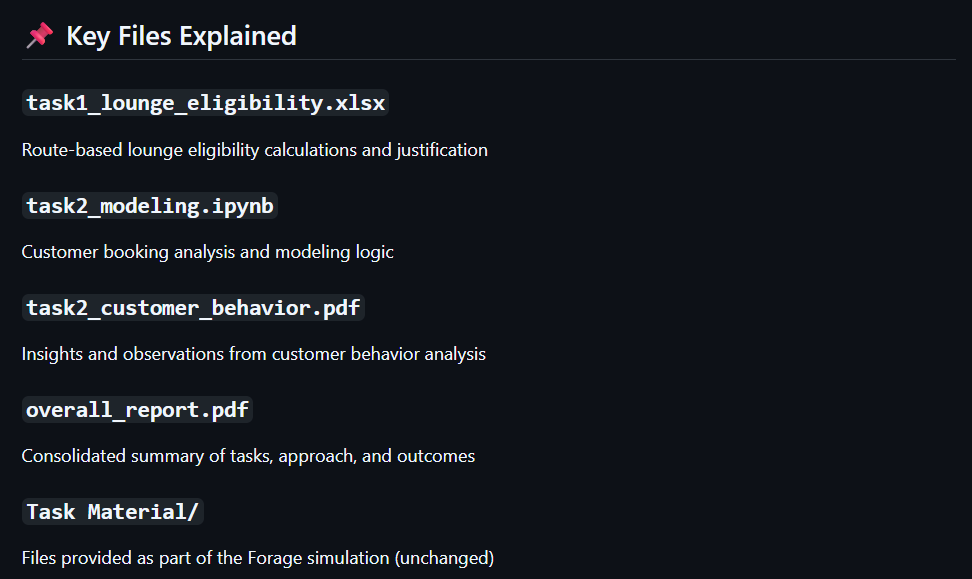Select the overall_report.pdf file name
This screenshot has width=972, height=579.
click(138, 410)
